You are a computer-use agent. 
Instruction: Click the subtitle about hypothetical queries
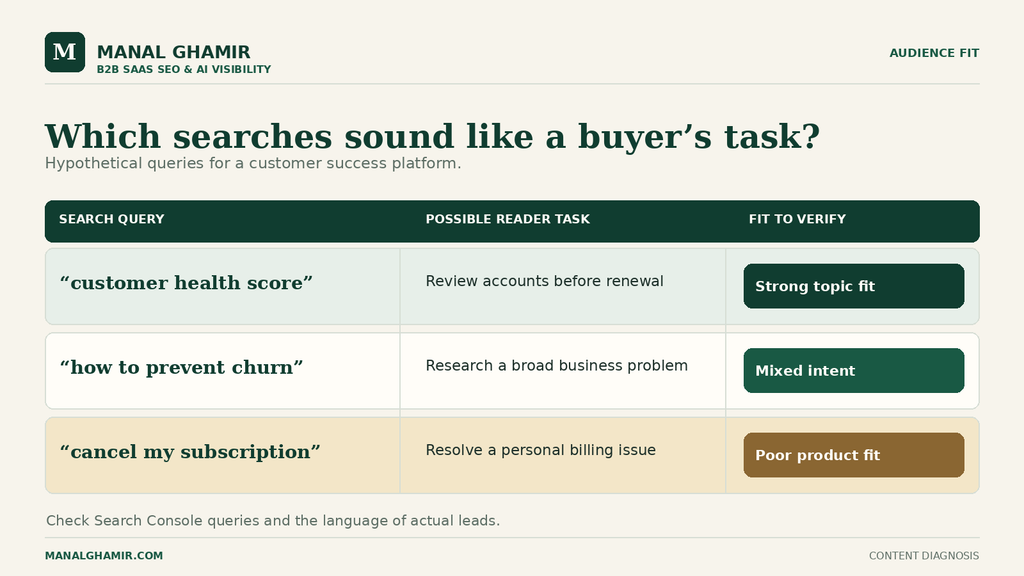pyautogui.click(x=253, y=163)
